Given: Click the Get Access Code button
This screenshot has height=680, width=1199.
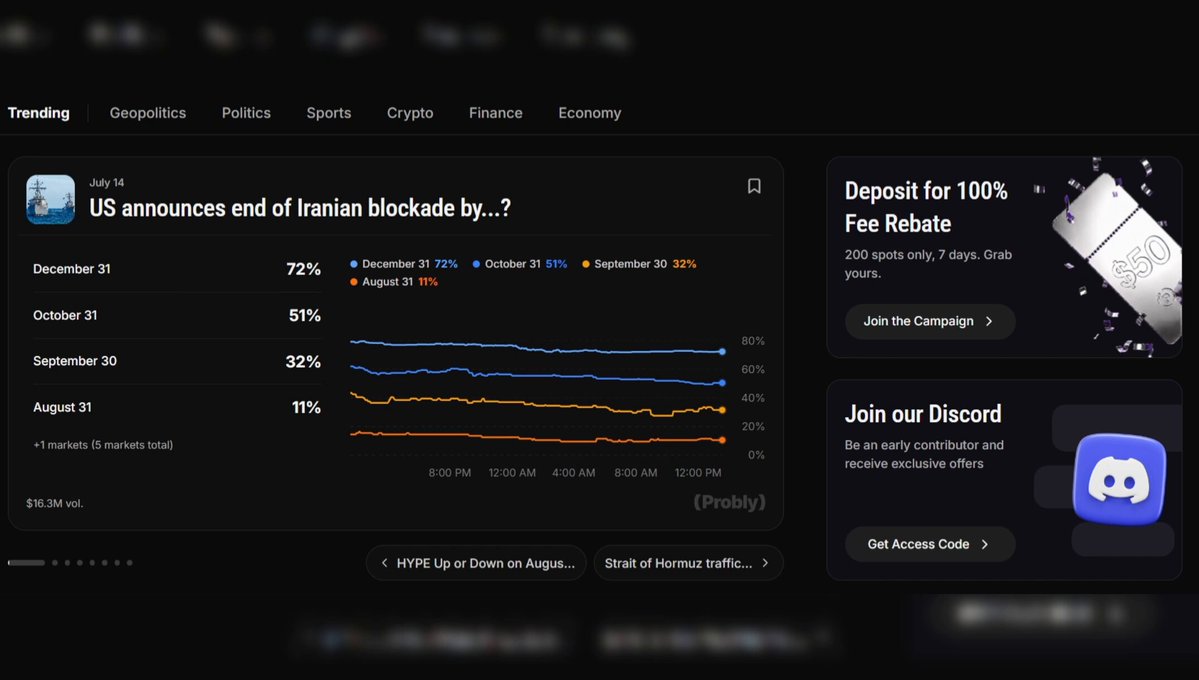Looking at the screenshot, I should 930,545.
